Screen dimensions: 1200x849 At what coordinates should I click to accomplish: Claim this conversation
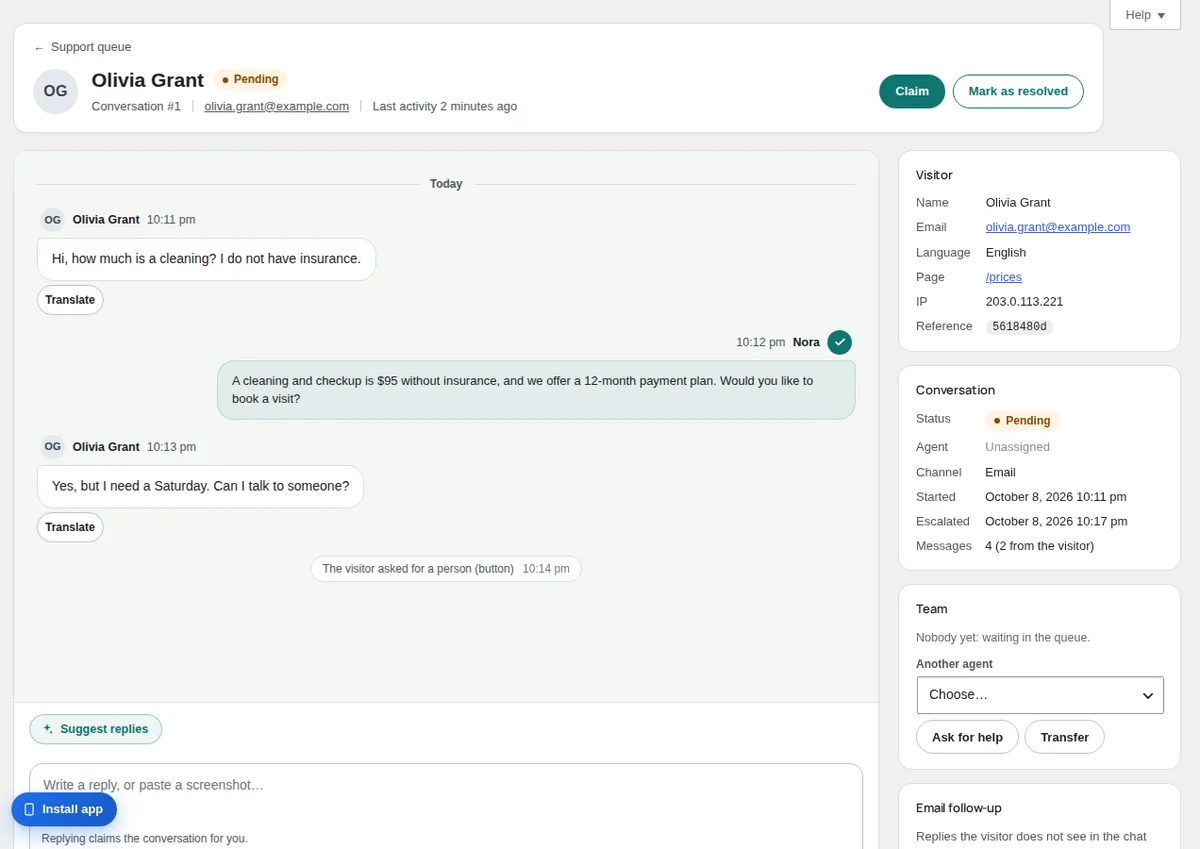(x=912, y=91)
